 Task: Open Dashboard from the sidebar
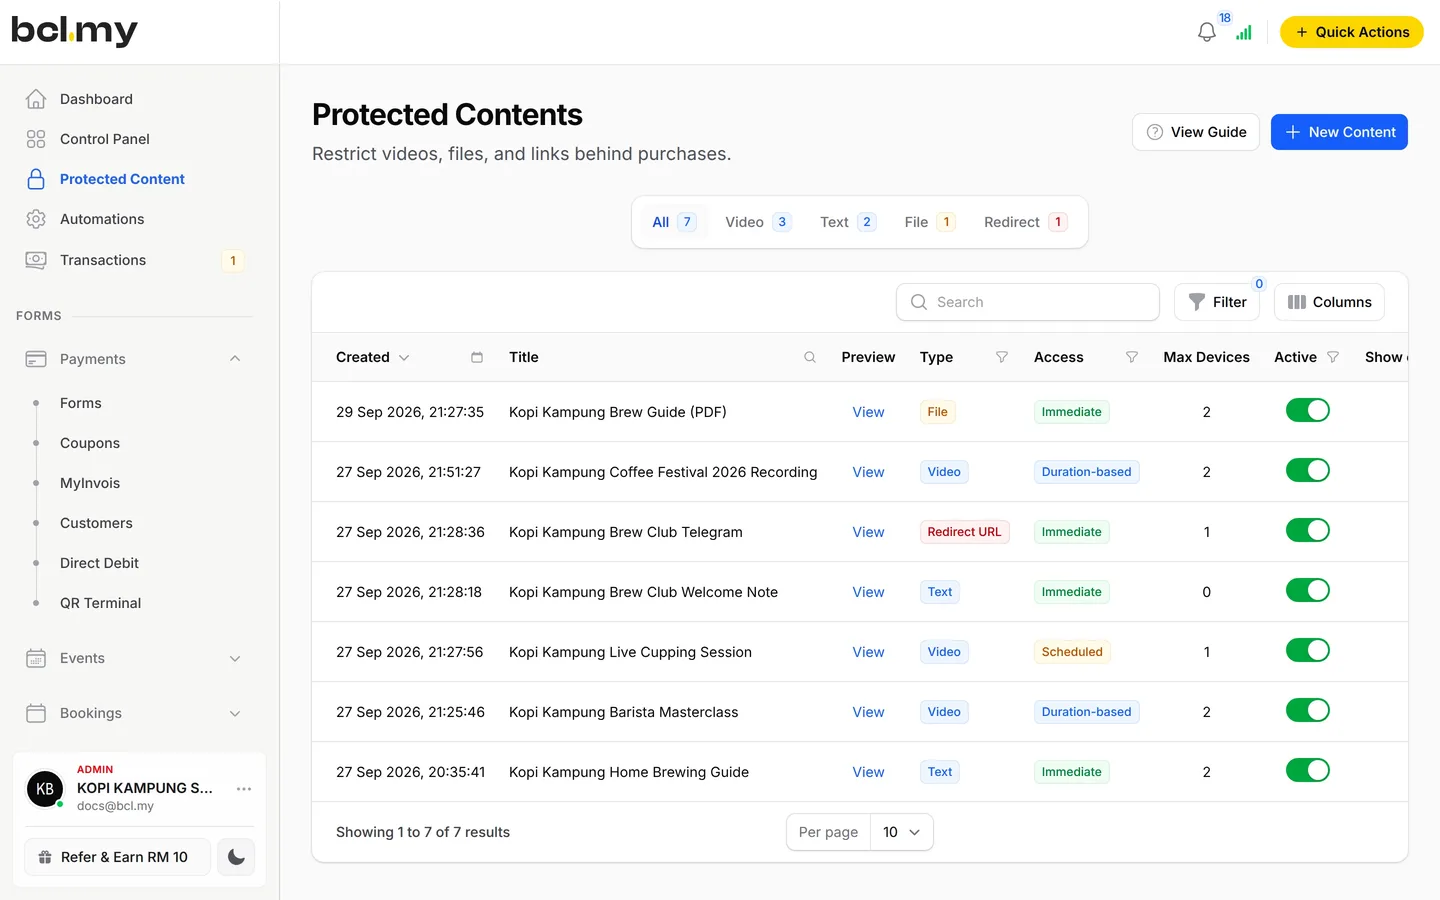pyautogui.click(x=96, y=99)
